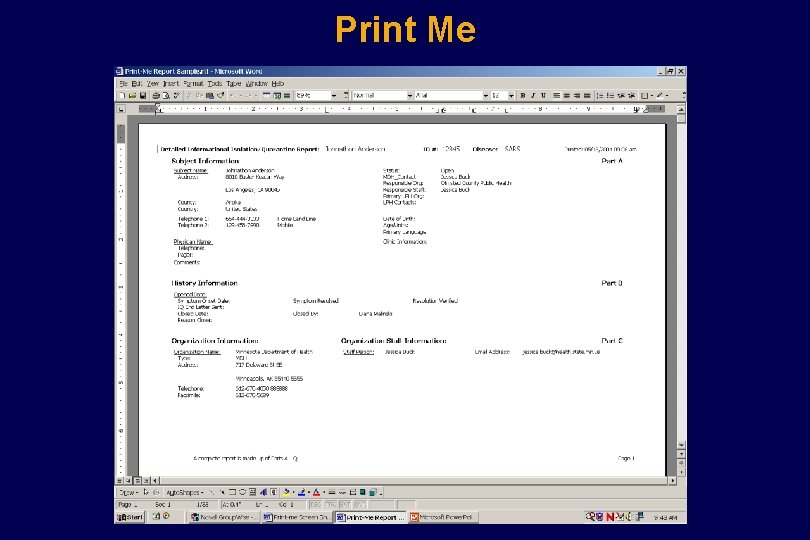Toggle Numbering list button

click(600, 96)
